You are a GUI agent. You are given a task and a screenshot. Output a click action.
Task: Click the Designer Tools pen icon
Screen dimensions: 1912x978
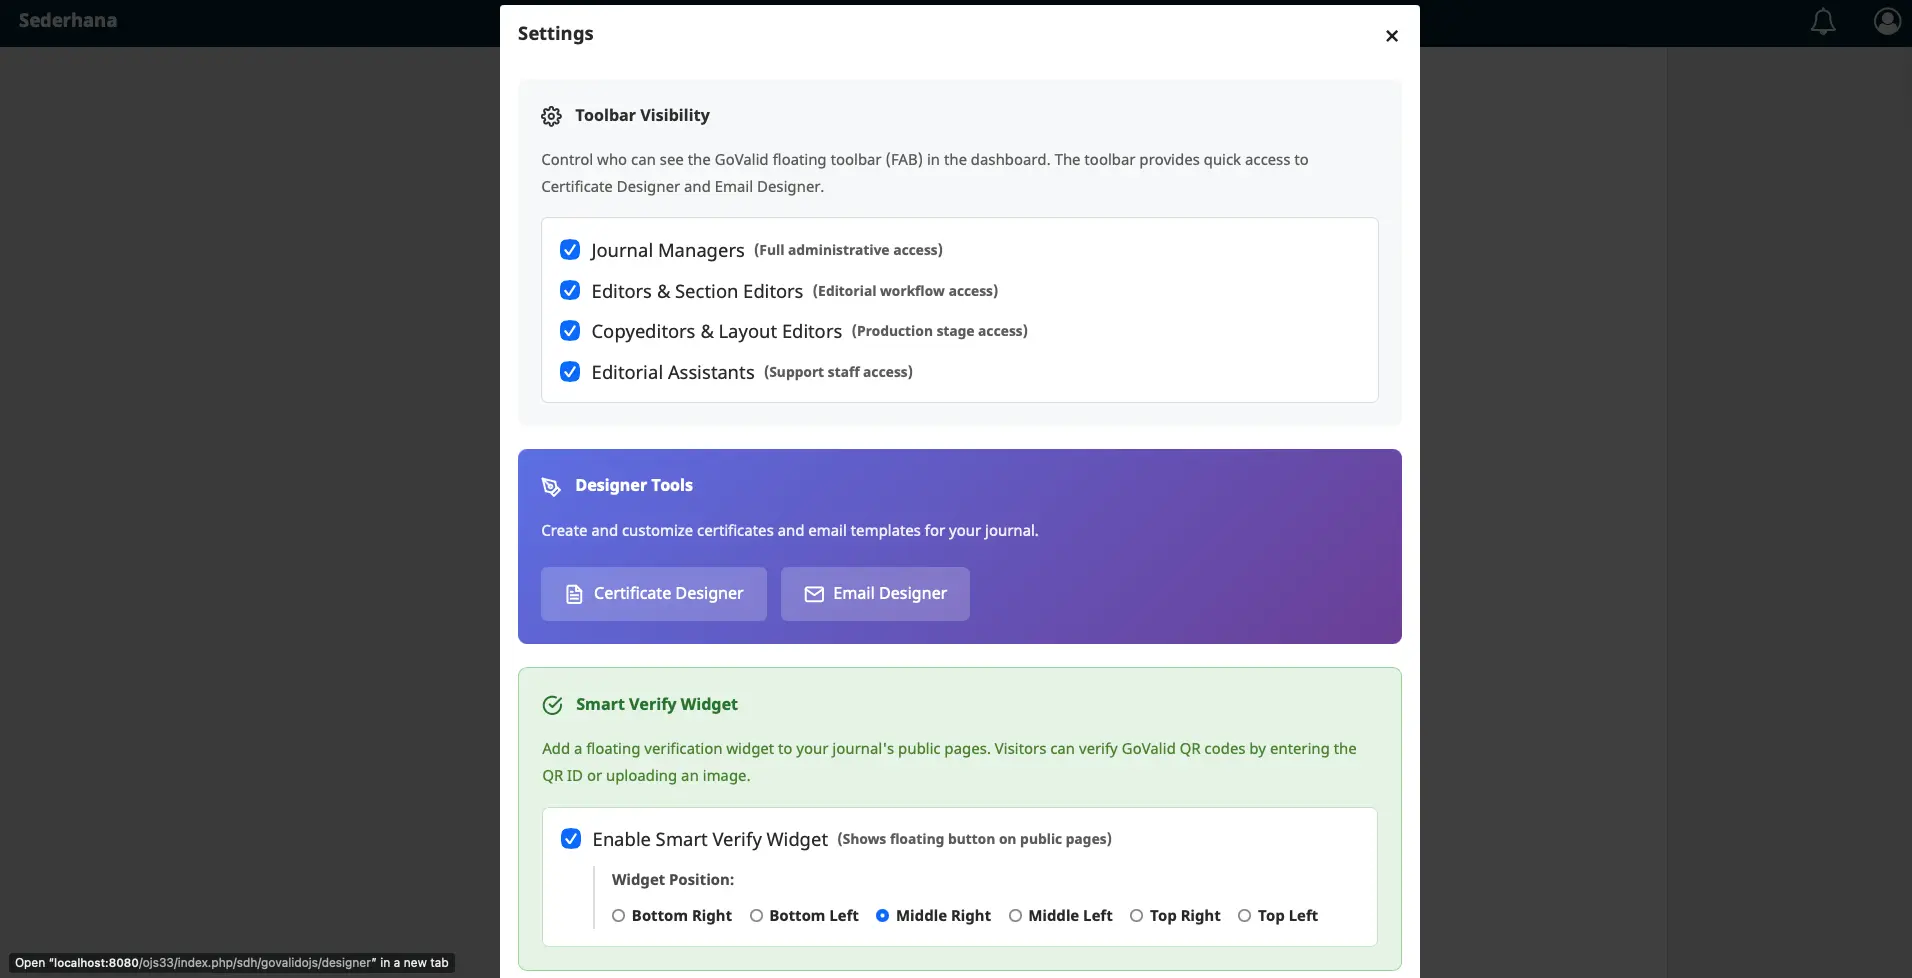[551, 486]
